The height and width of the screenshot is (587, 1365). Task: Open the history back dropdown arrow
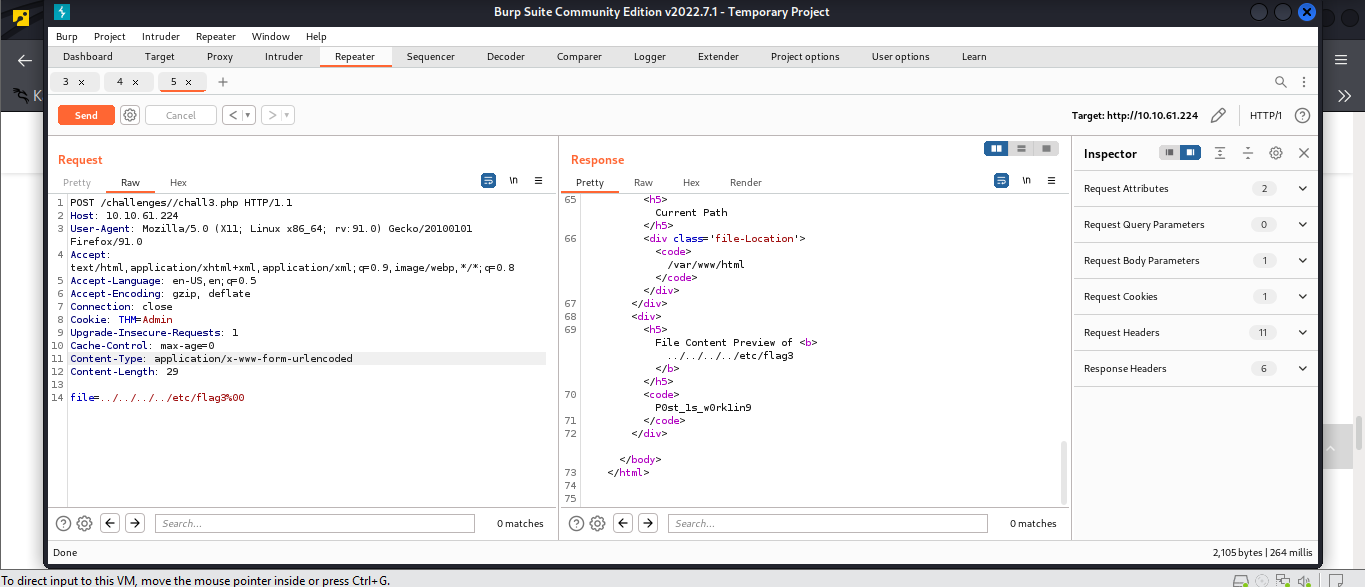[248, 115]
